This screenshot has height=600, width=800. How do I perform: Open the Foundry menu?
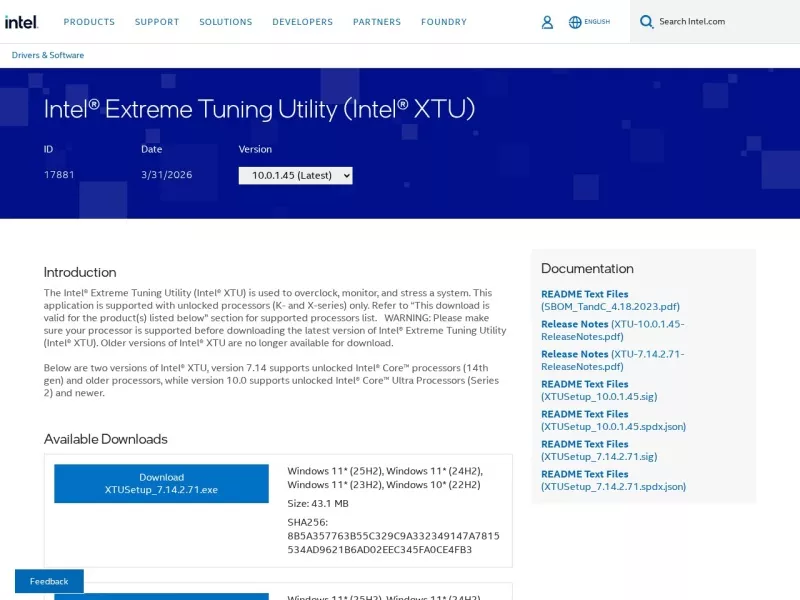coord(444,22)
